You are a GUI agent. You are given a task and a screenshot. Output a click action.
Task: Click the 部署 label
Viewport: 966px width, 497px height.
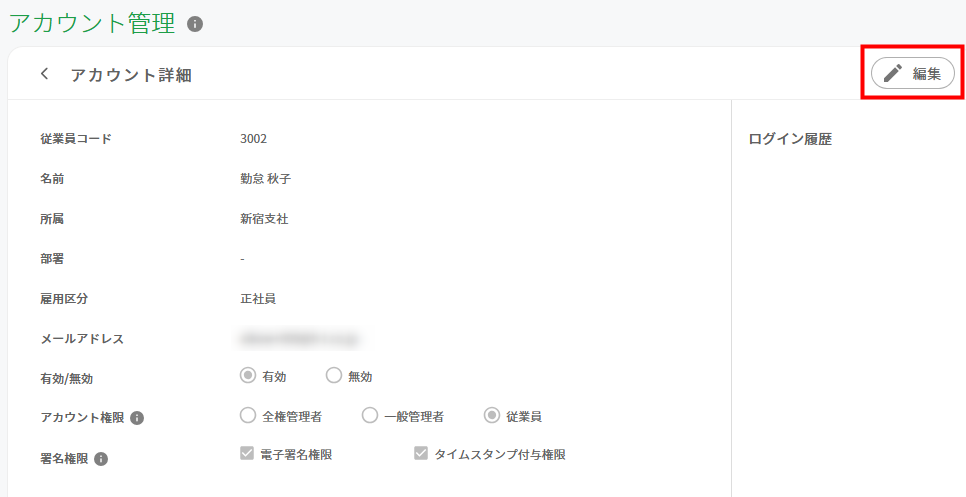point(52,259)
